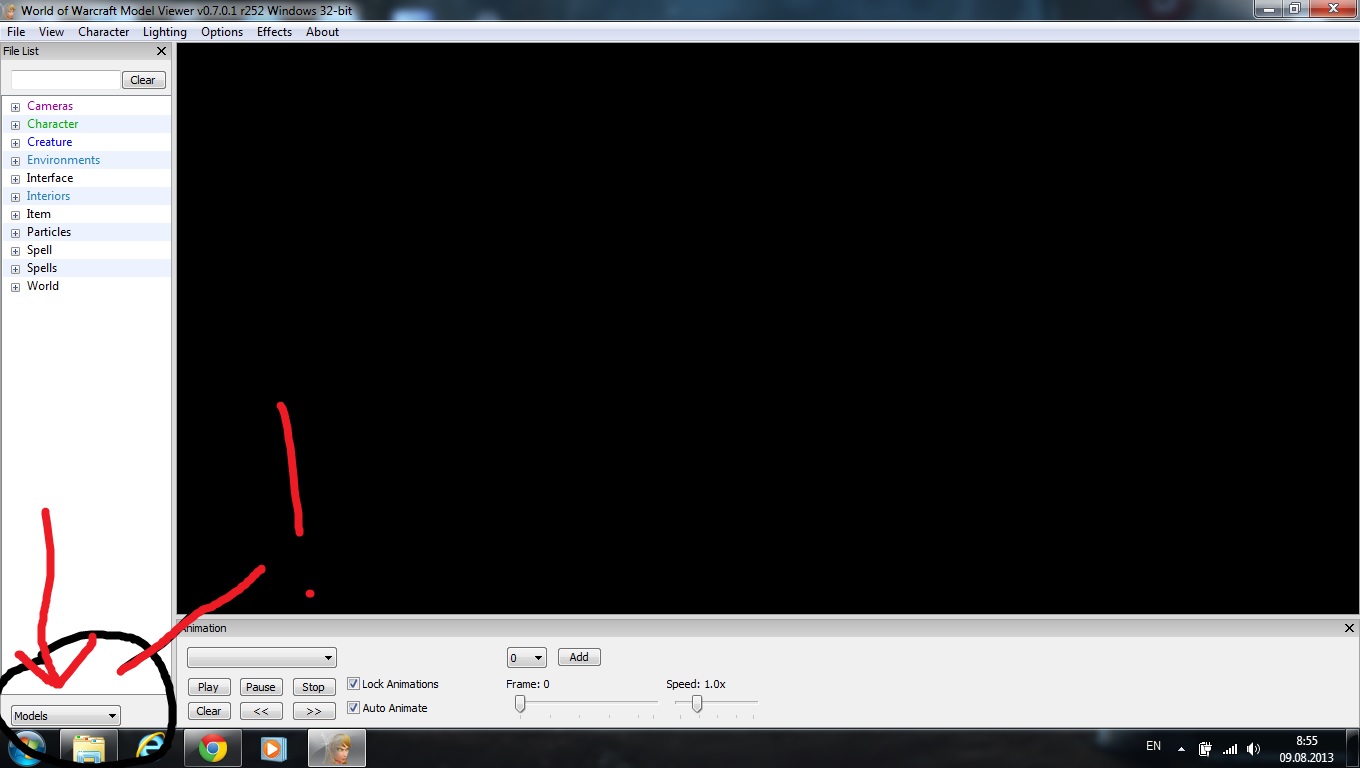The height and width of the screenshot is (768, 1360).
Task: Open the Models filter dropdown
Action: tap(65, 716)
